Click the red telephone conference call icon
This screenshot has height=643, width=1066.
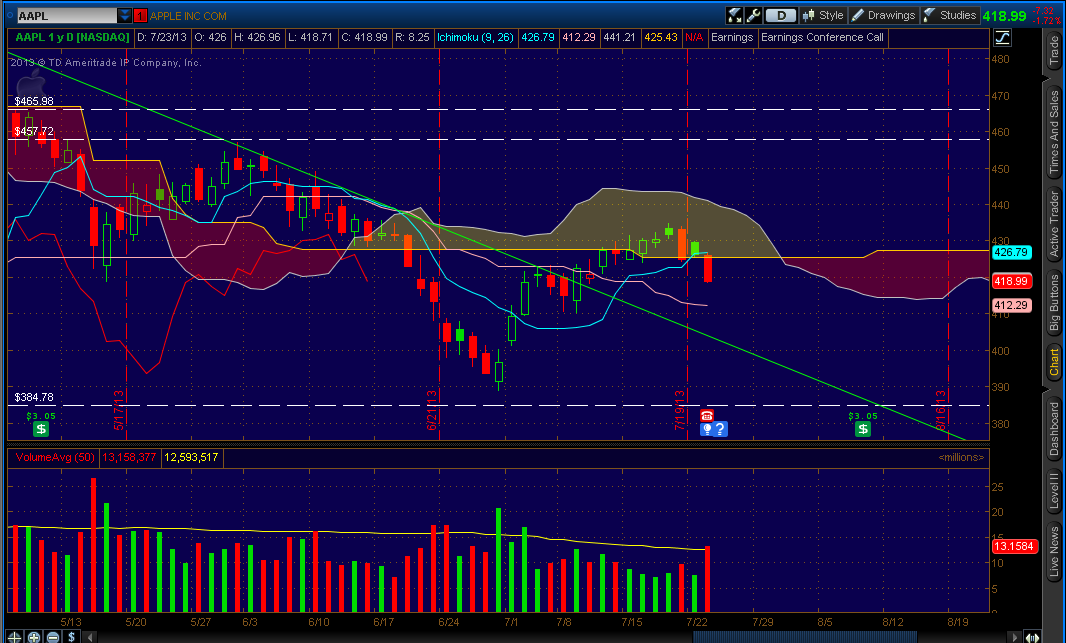707,415
